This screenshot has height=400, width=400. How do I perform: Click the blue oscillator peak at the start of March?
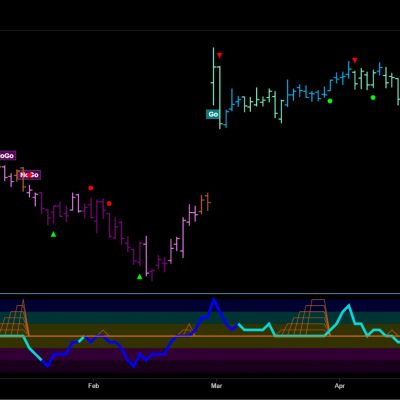214,299
